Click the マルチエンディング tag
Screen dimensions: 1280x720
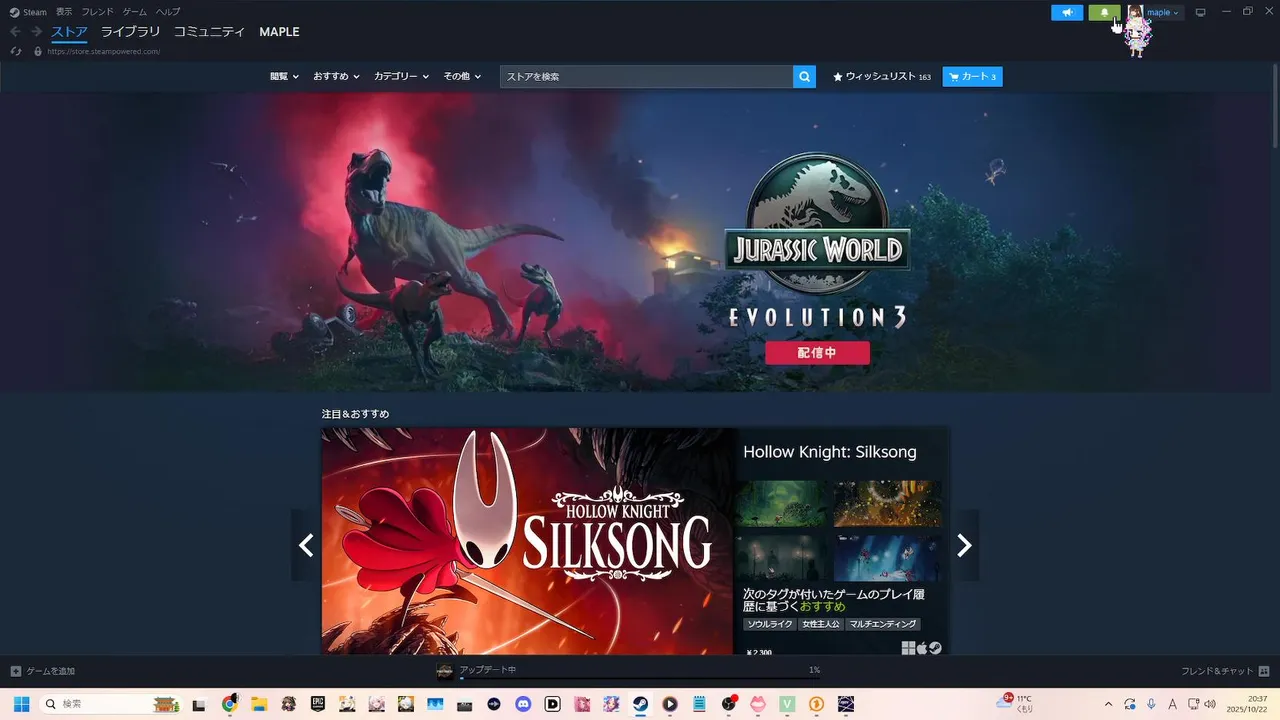[x=883, y=624]
